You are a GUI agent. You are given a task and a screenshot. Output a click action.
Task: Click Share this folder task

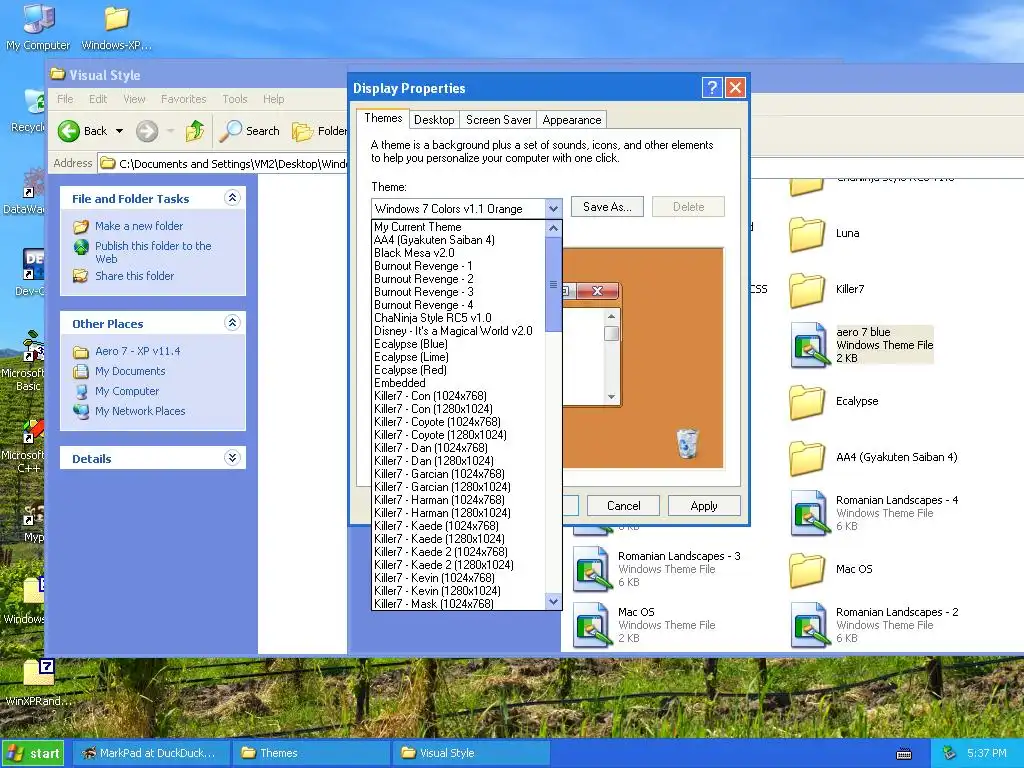(135, 276)
